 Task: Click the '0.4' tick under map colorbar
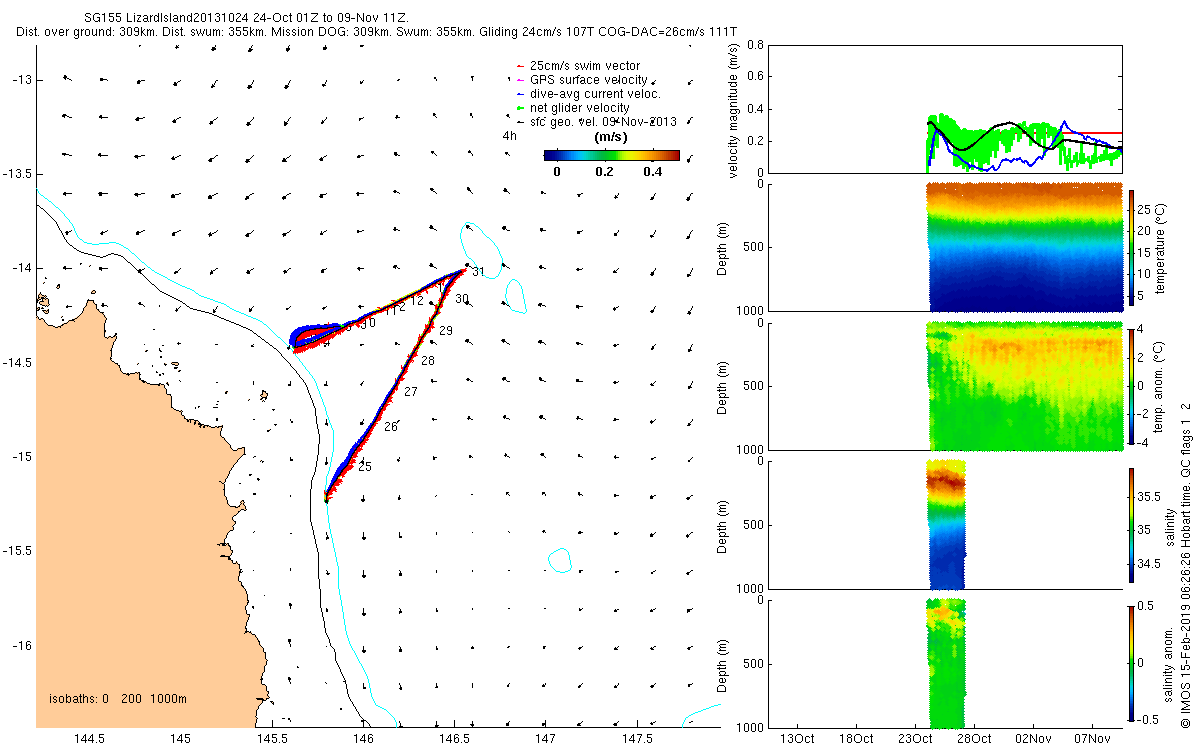654,172
